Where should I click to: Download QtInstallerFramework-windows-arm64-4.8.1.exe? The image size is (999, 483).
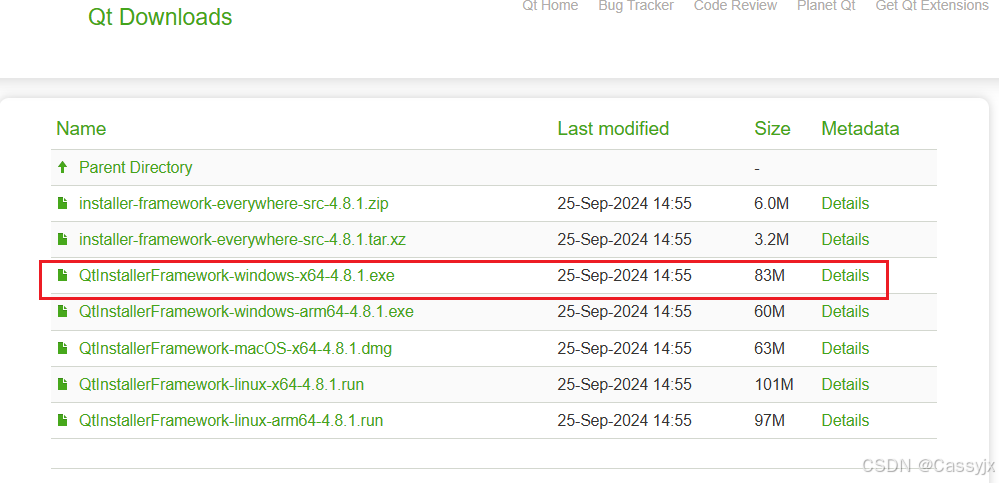246,312
